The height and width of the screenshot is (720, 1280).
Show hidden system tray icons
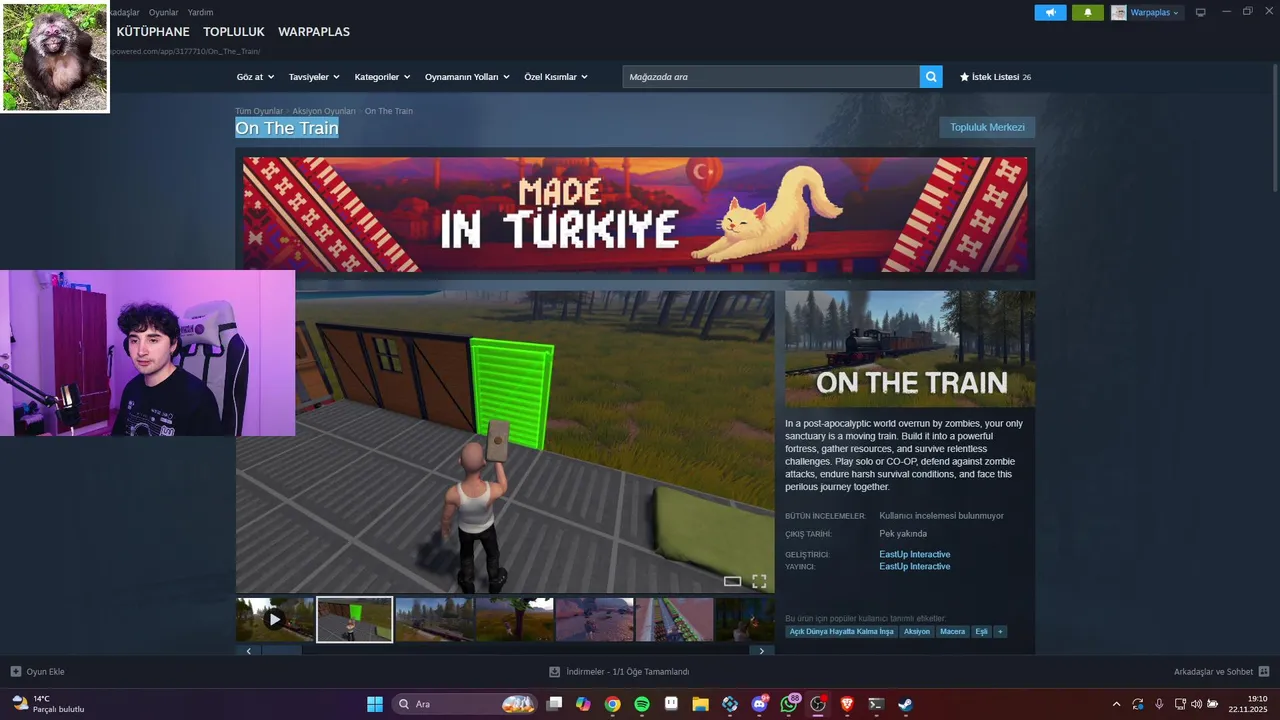(1116, 704)
